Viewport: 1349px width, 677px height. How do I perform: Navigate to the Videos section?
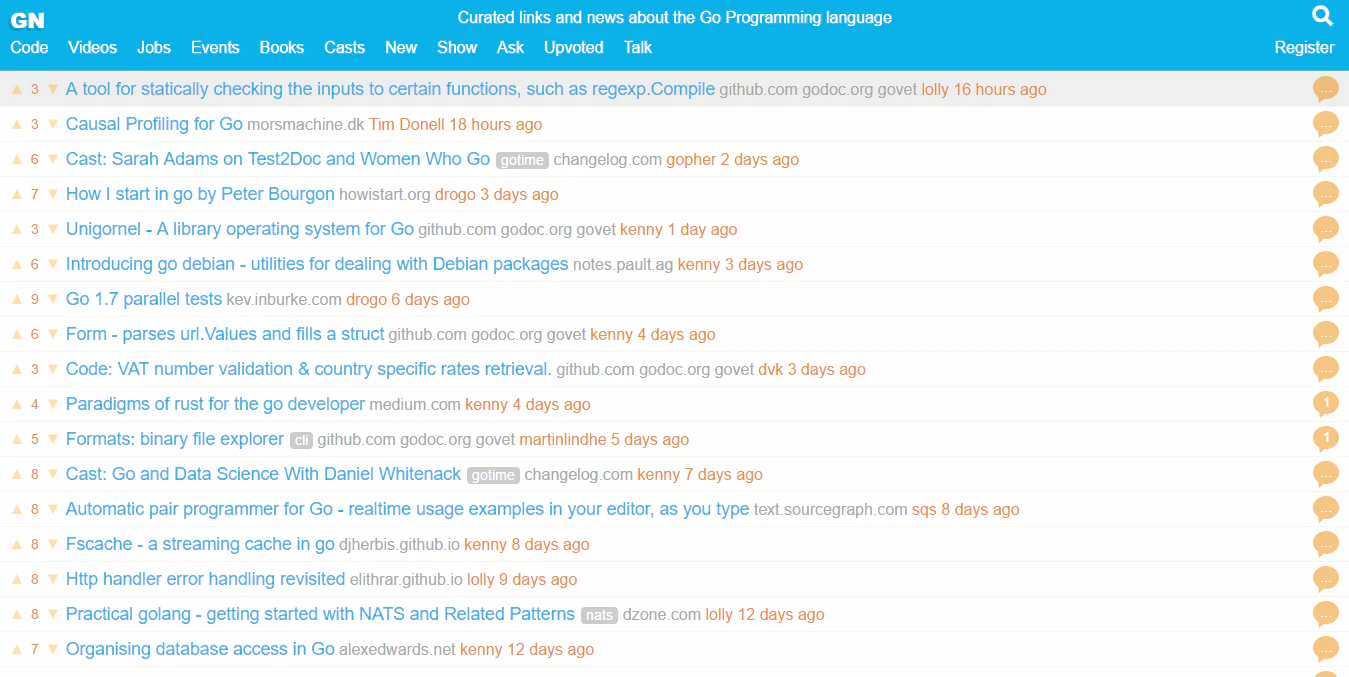[x=92, y=47]
